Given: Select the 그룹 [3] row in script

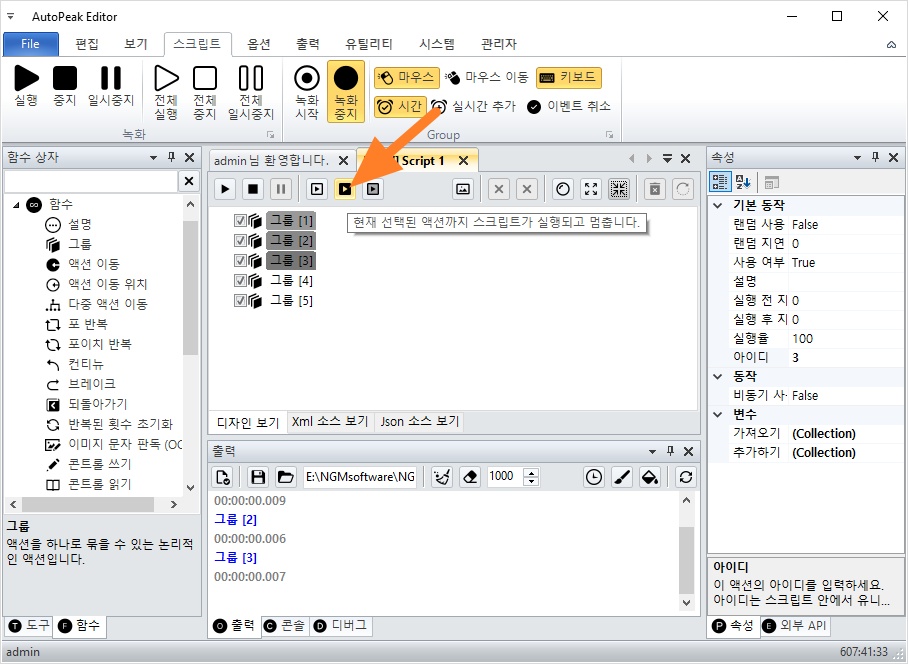Looking at the screenshot, I should point(291,261).
